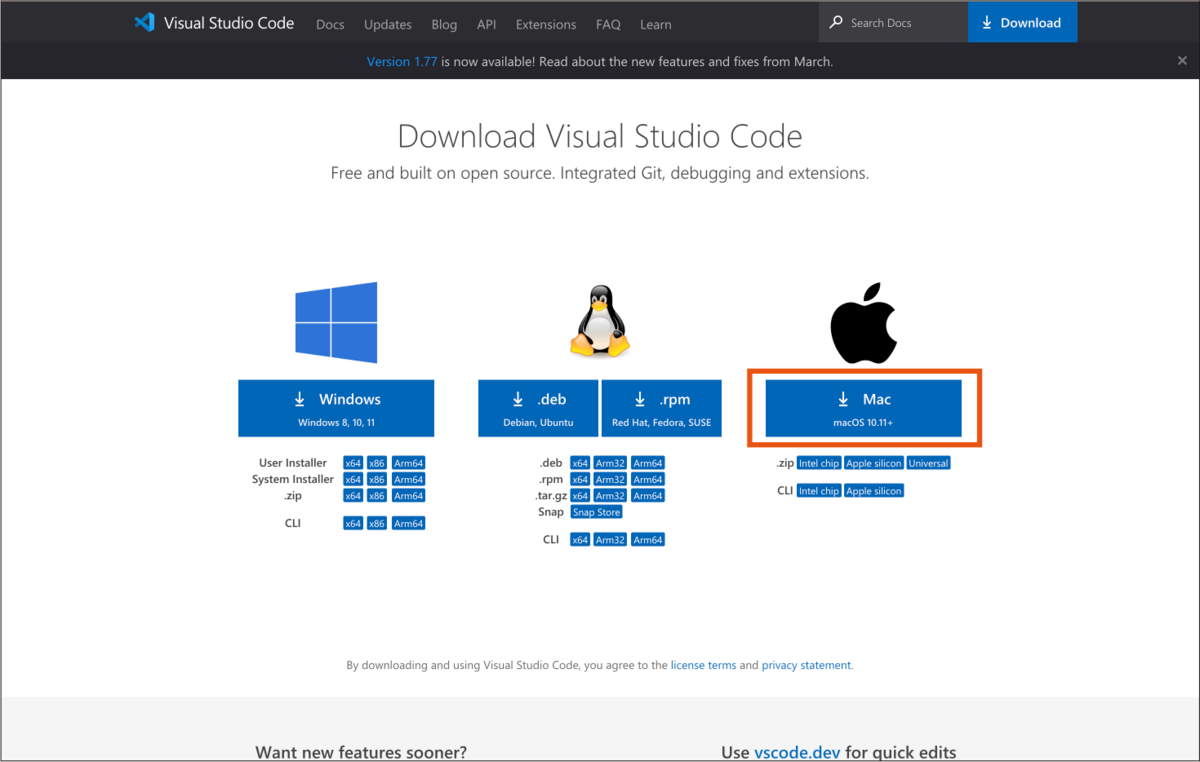Focus the Search Docs field

pyautogui.click(x=894, y=22)
